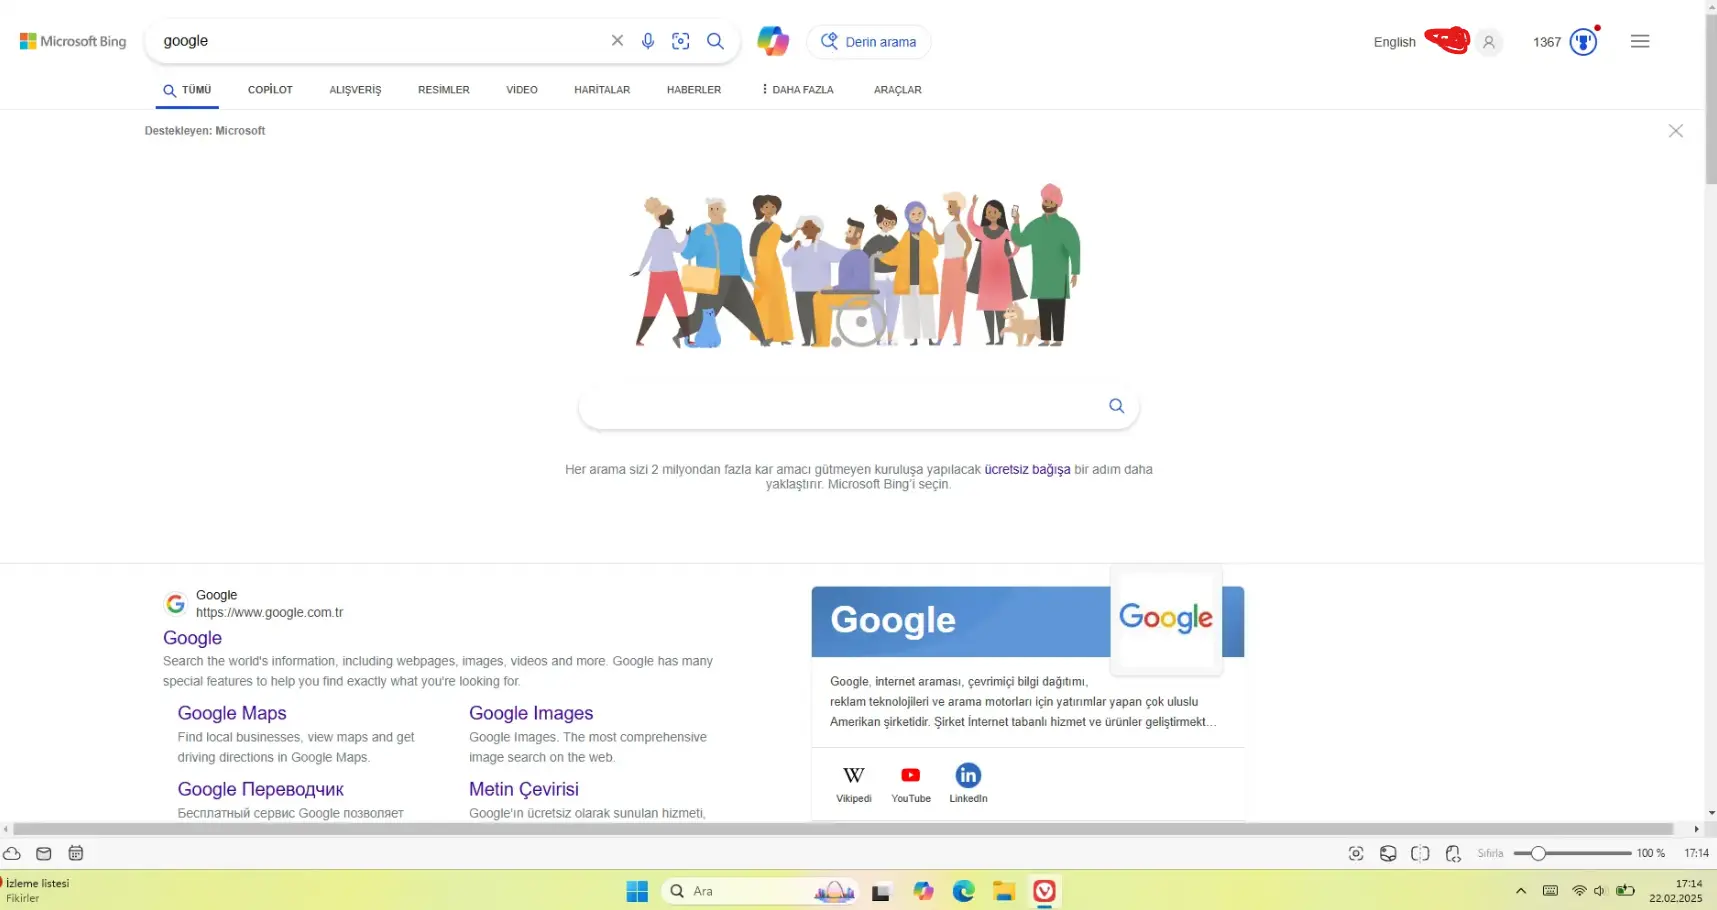This screenshot has width=1717, height=910.
Task: Switch to Vivaldi on the taskbar
Action: pyautogui.click(x=1045, y=891)
